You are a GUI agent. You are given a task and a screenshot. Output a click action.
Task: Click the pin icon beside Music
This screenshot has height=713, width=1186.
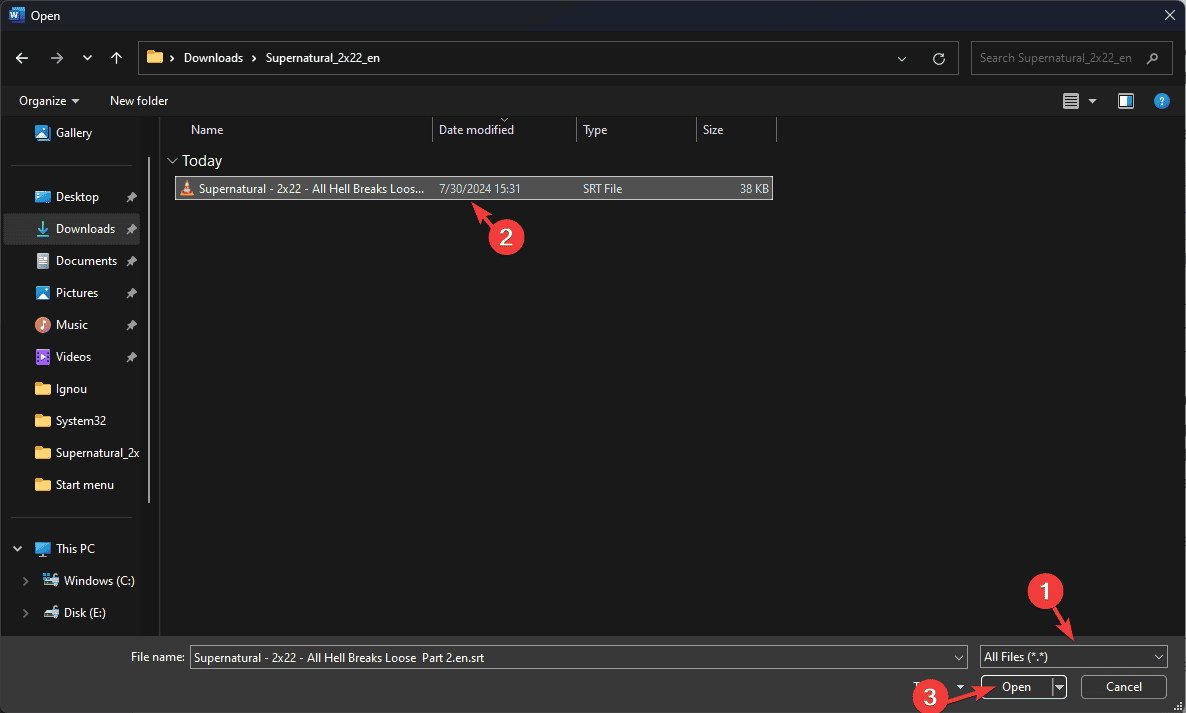click(132, 325)
